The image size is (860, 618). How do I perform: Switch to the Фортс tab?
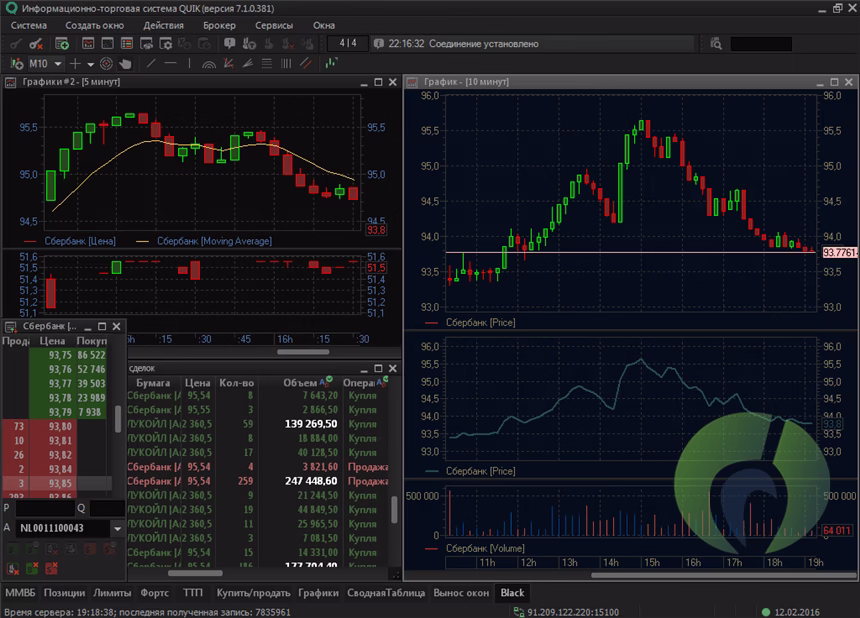pyautogui.click(x=155, y=593)
